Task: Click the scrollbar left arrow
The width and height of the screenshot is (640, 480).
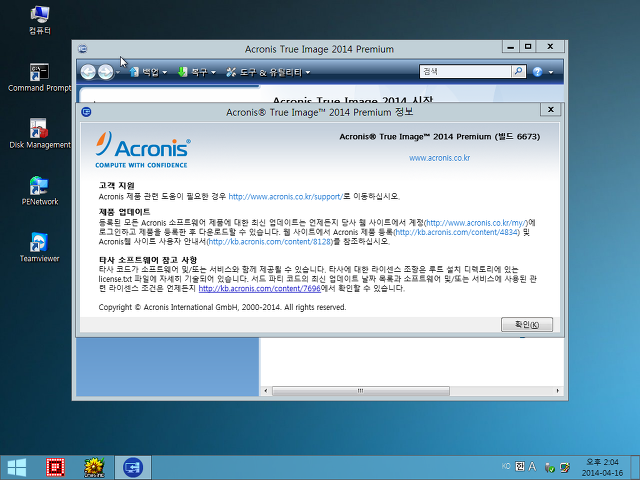Action: (x=266, y=391)
